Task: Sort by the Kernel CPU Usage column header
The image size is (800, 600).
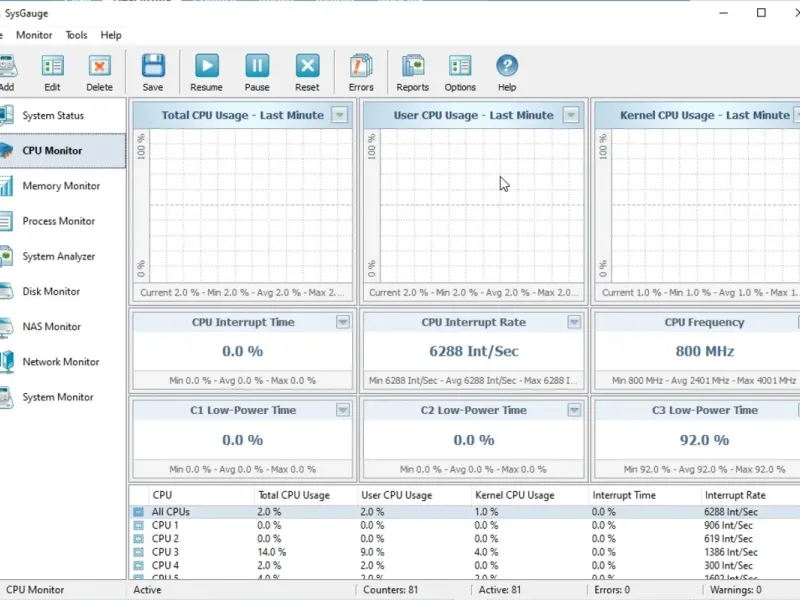Action: (x=530, y=495)
